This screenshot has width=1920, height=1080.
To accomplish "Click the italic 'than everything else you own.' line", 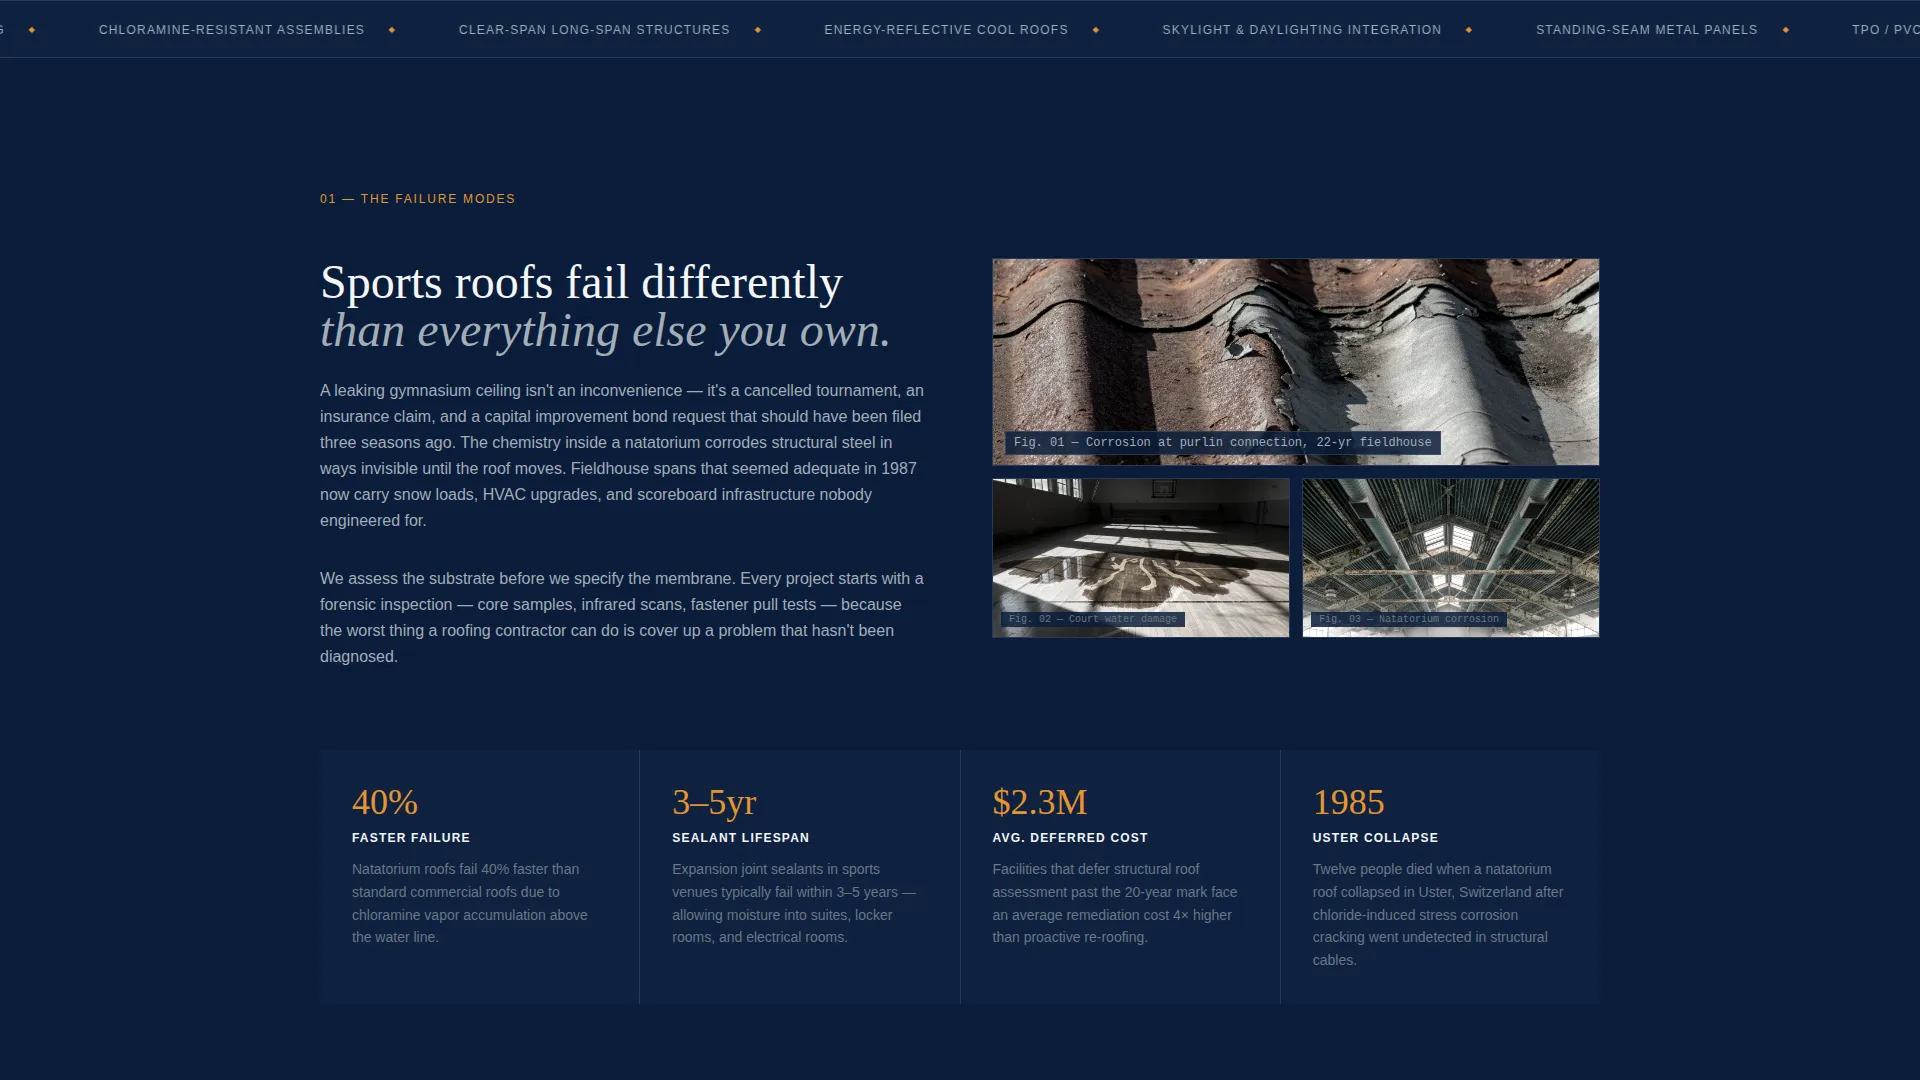I will (x=605, y=331).
